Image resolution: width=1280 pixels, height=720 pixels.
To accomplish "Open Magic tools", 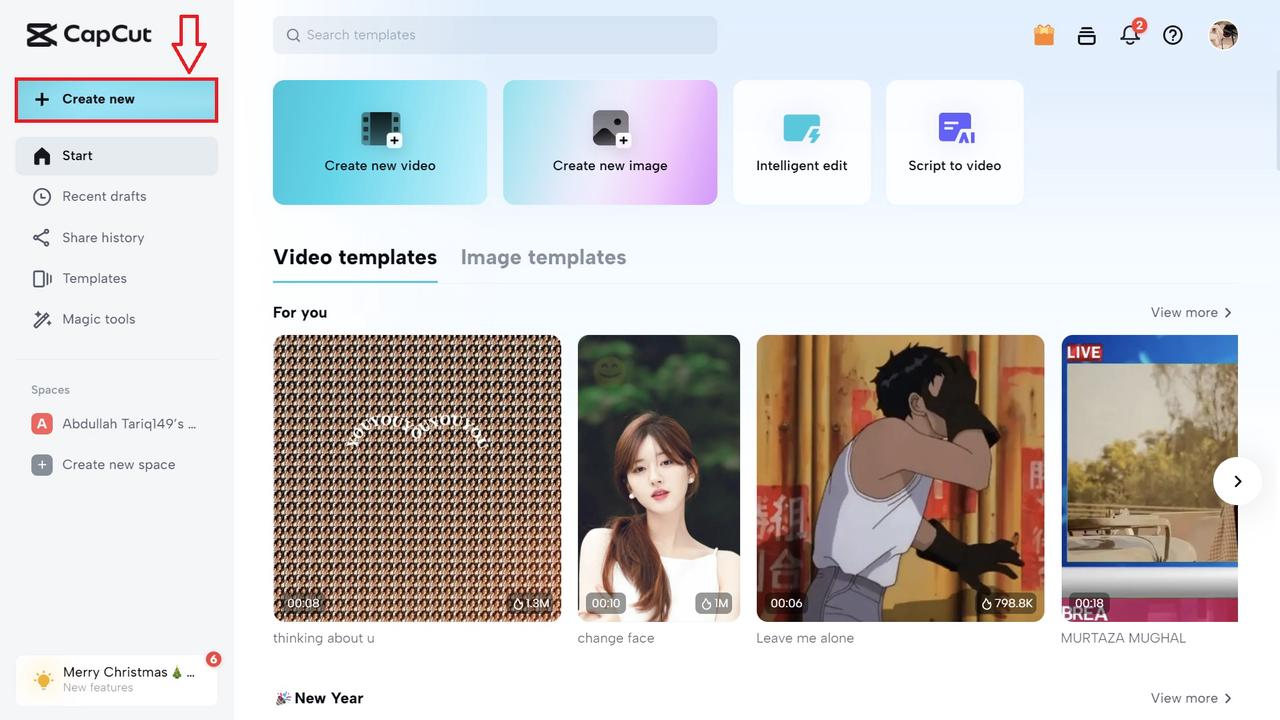I will click(x=116, y=320).
